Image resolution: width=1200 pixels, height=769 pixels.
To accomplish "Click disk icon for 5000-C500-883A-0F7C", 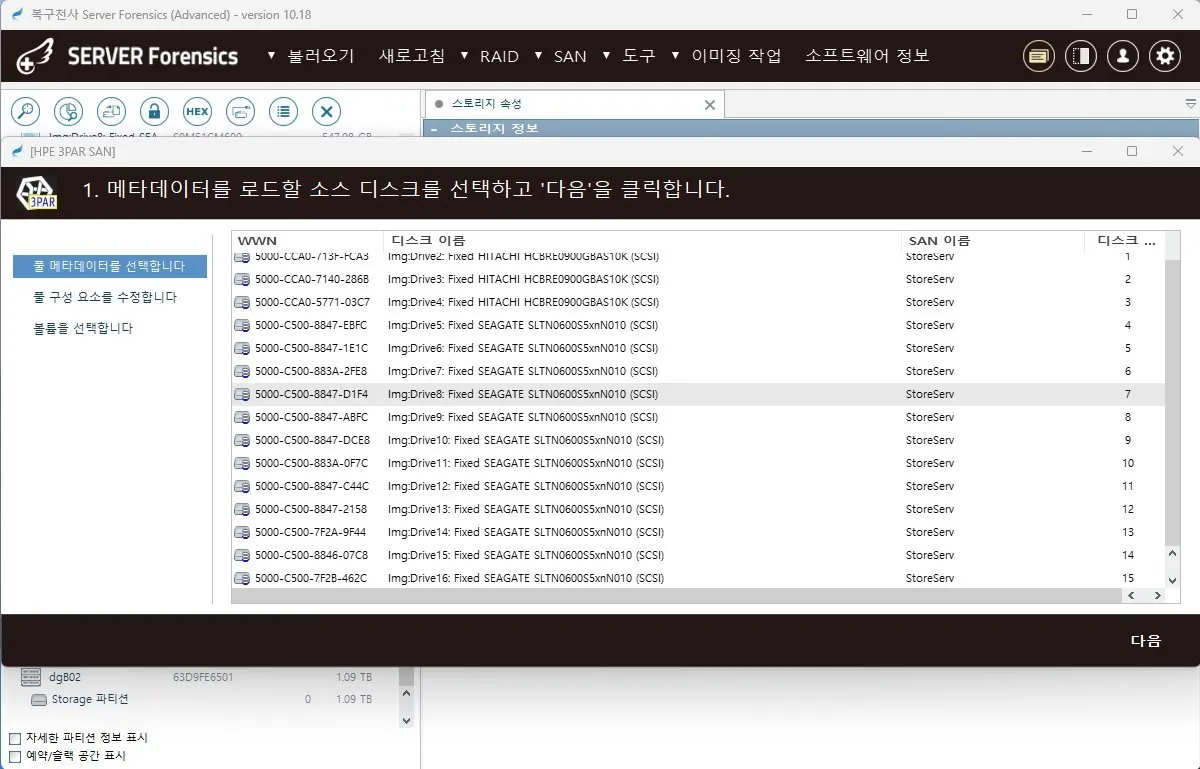I will pos(242,463).
